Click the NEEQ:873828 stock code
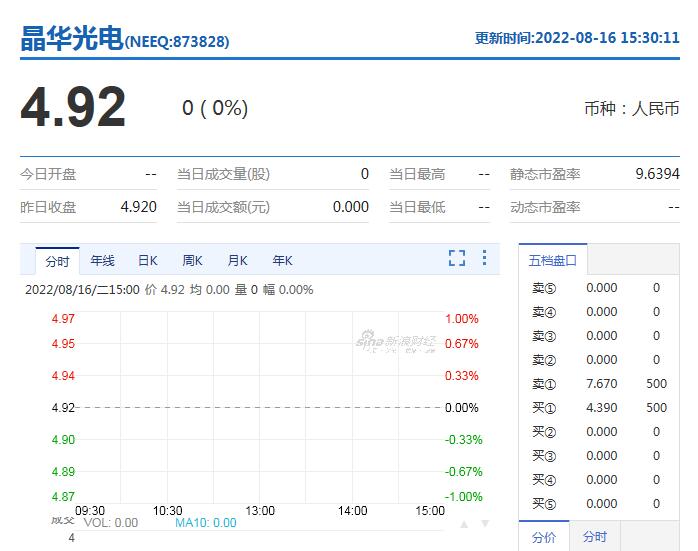The height and width of the screenshot is (551, 698). [177, 42]
